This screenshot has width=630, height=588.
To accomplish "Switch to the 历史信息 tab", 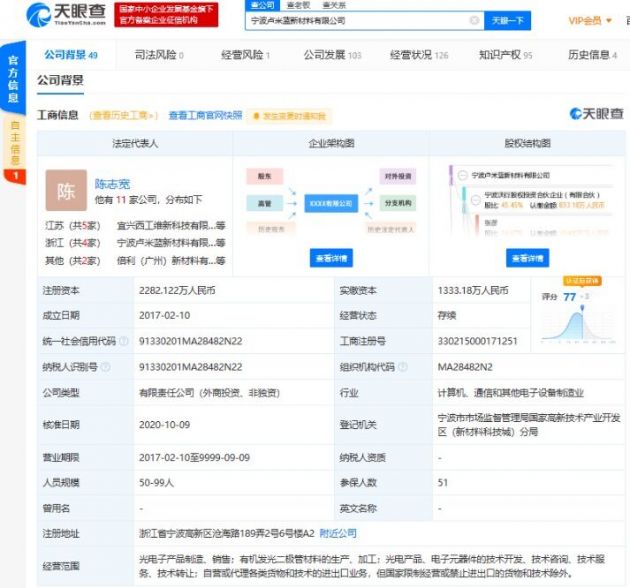I will click(x=593, y=55).
